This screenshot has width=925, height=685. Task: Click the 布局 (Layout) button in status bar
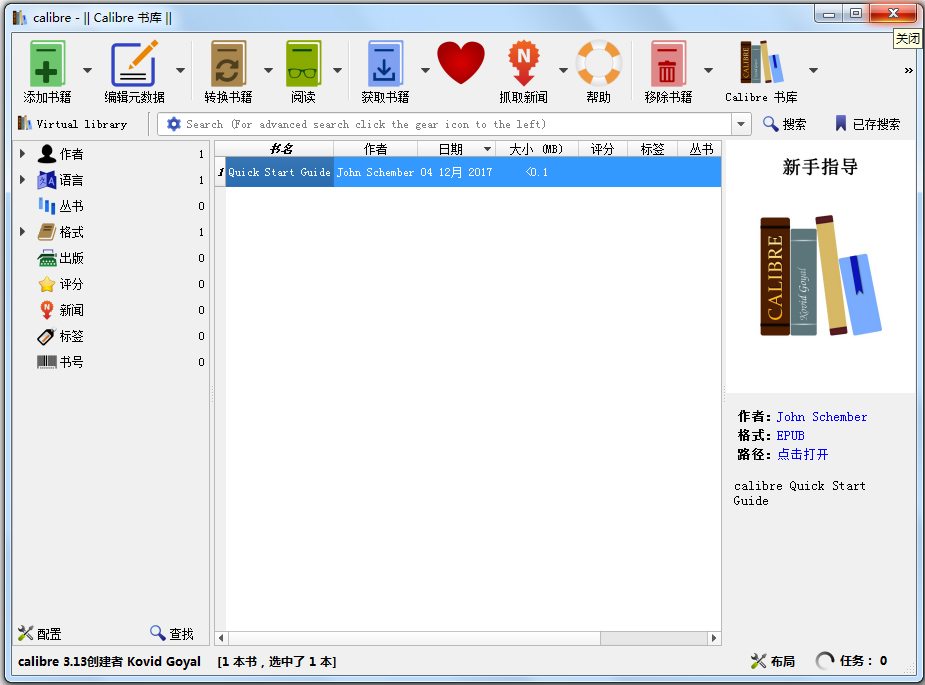[773, 661]
